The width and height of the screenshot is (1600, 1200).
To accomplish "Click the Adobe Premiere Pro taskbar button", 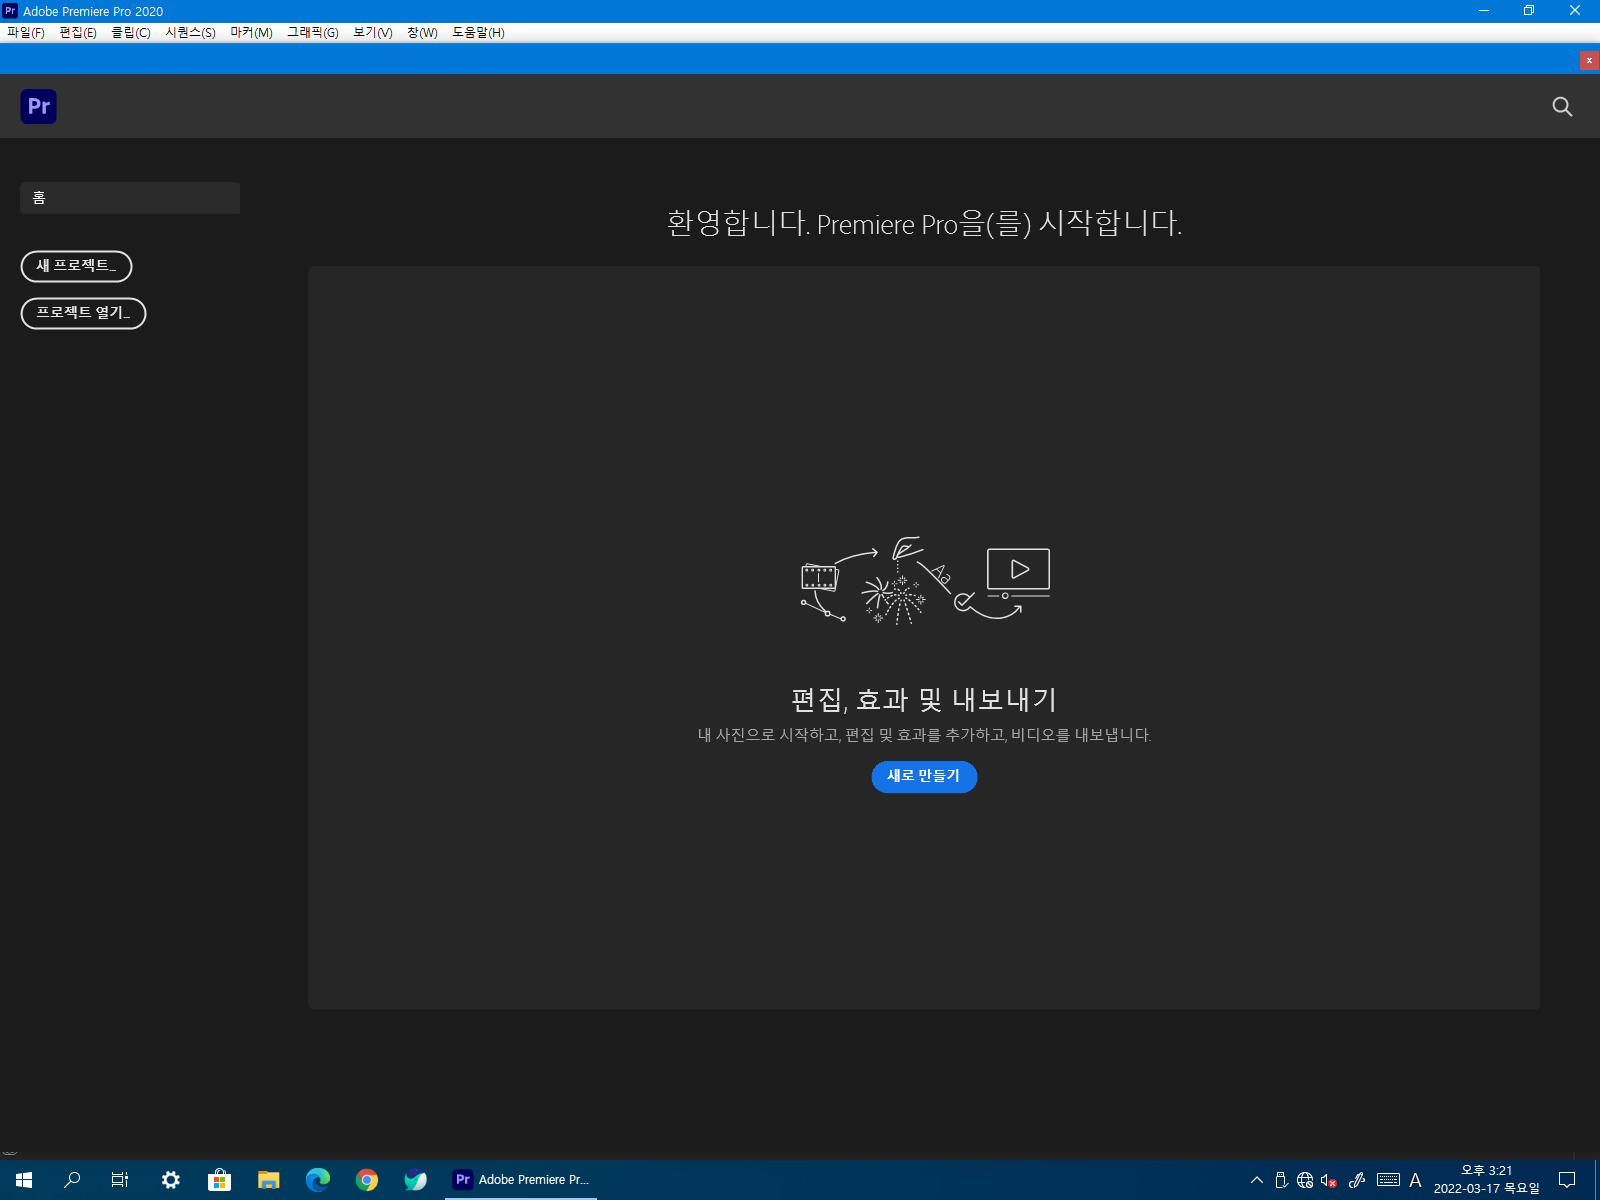I will tap(521, 1180).
